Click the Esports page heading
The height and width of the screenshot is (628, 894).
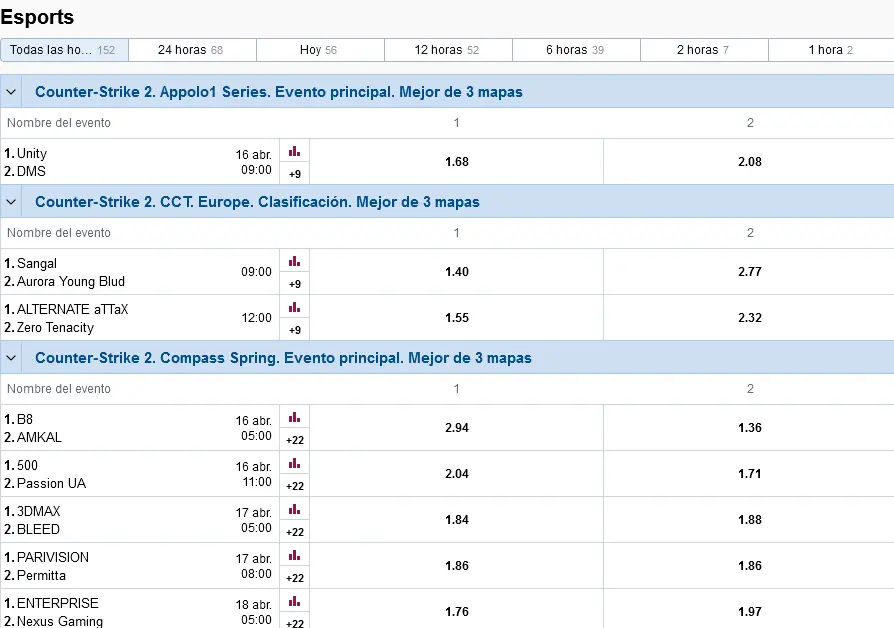coord(37,17)
